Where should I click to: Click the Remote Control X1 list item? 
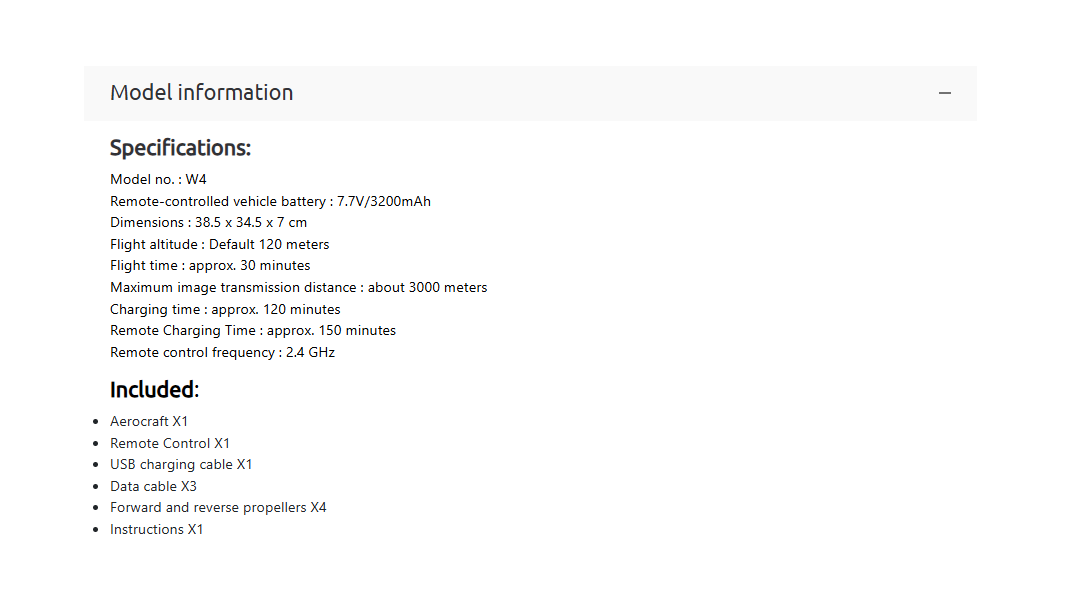pyautogui.click(x=170, y=443)
